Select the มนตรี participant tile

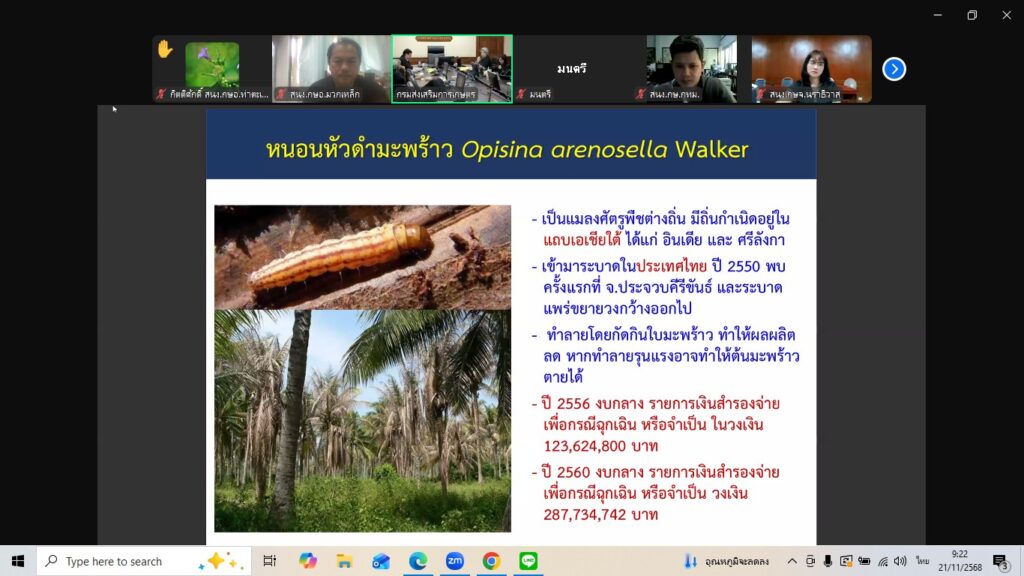(x=572, y=69)
